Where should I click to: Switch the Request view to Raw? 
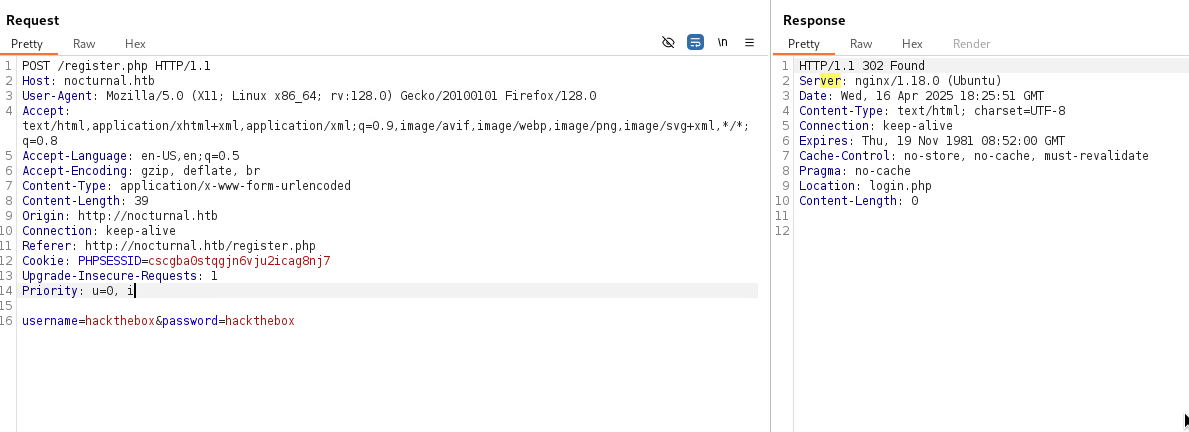click(84, 44)
